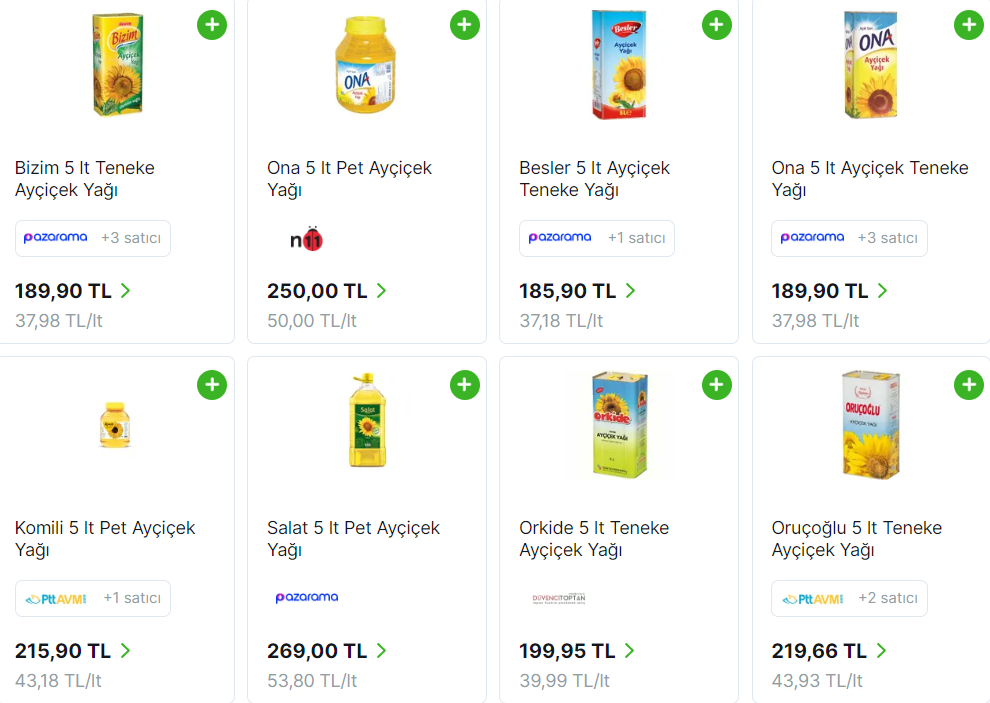Open Orkide 5 lt Teneke Ayçiçek Yağı link
Image resolution: width=990 pixels, height=703 pixels.
click(594, 538)
